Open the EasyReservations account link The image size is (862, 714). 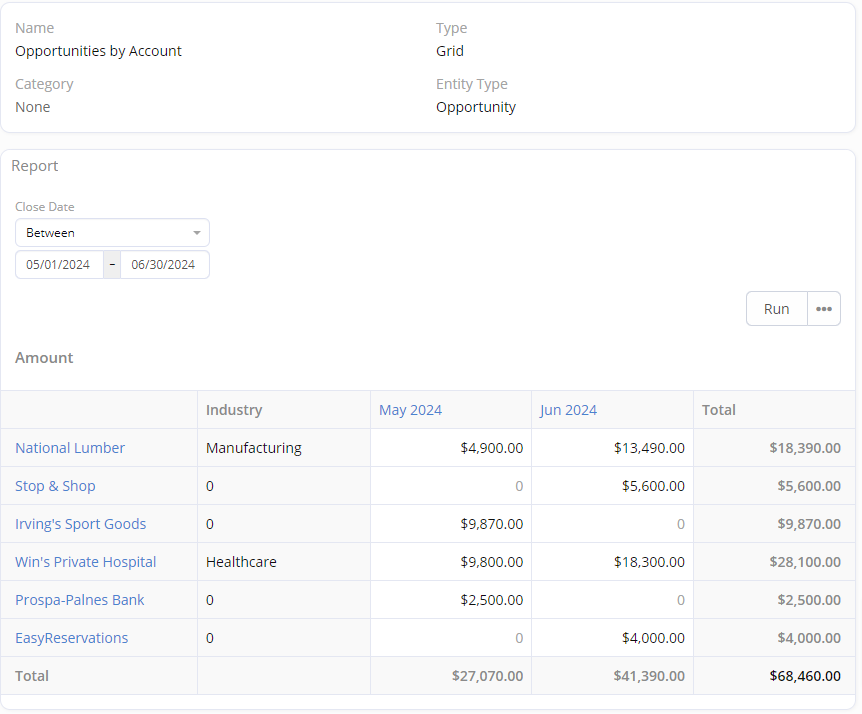click(x=71, y=638)
